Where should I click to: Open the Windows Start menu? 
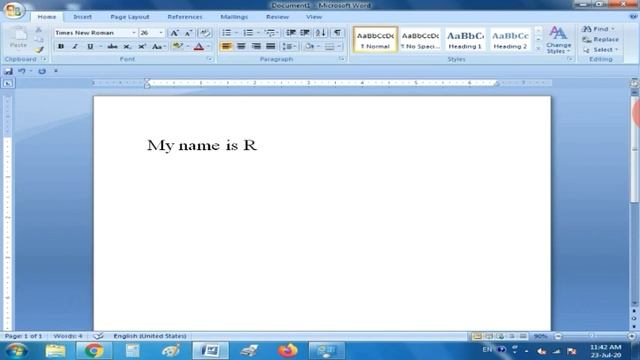pos(16,351)
